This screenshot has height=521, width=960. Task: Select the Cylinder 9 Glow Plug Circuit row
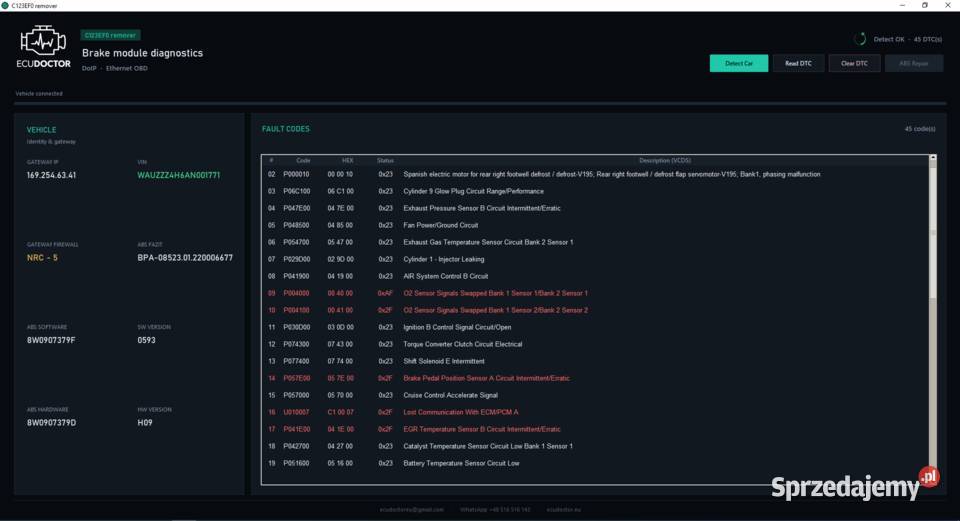click(x=595, y=191)
